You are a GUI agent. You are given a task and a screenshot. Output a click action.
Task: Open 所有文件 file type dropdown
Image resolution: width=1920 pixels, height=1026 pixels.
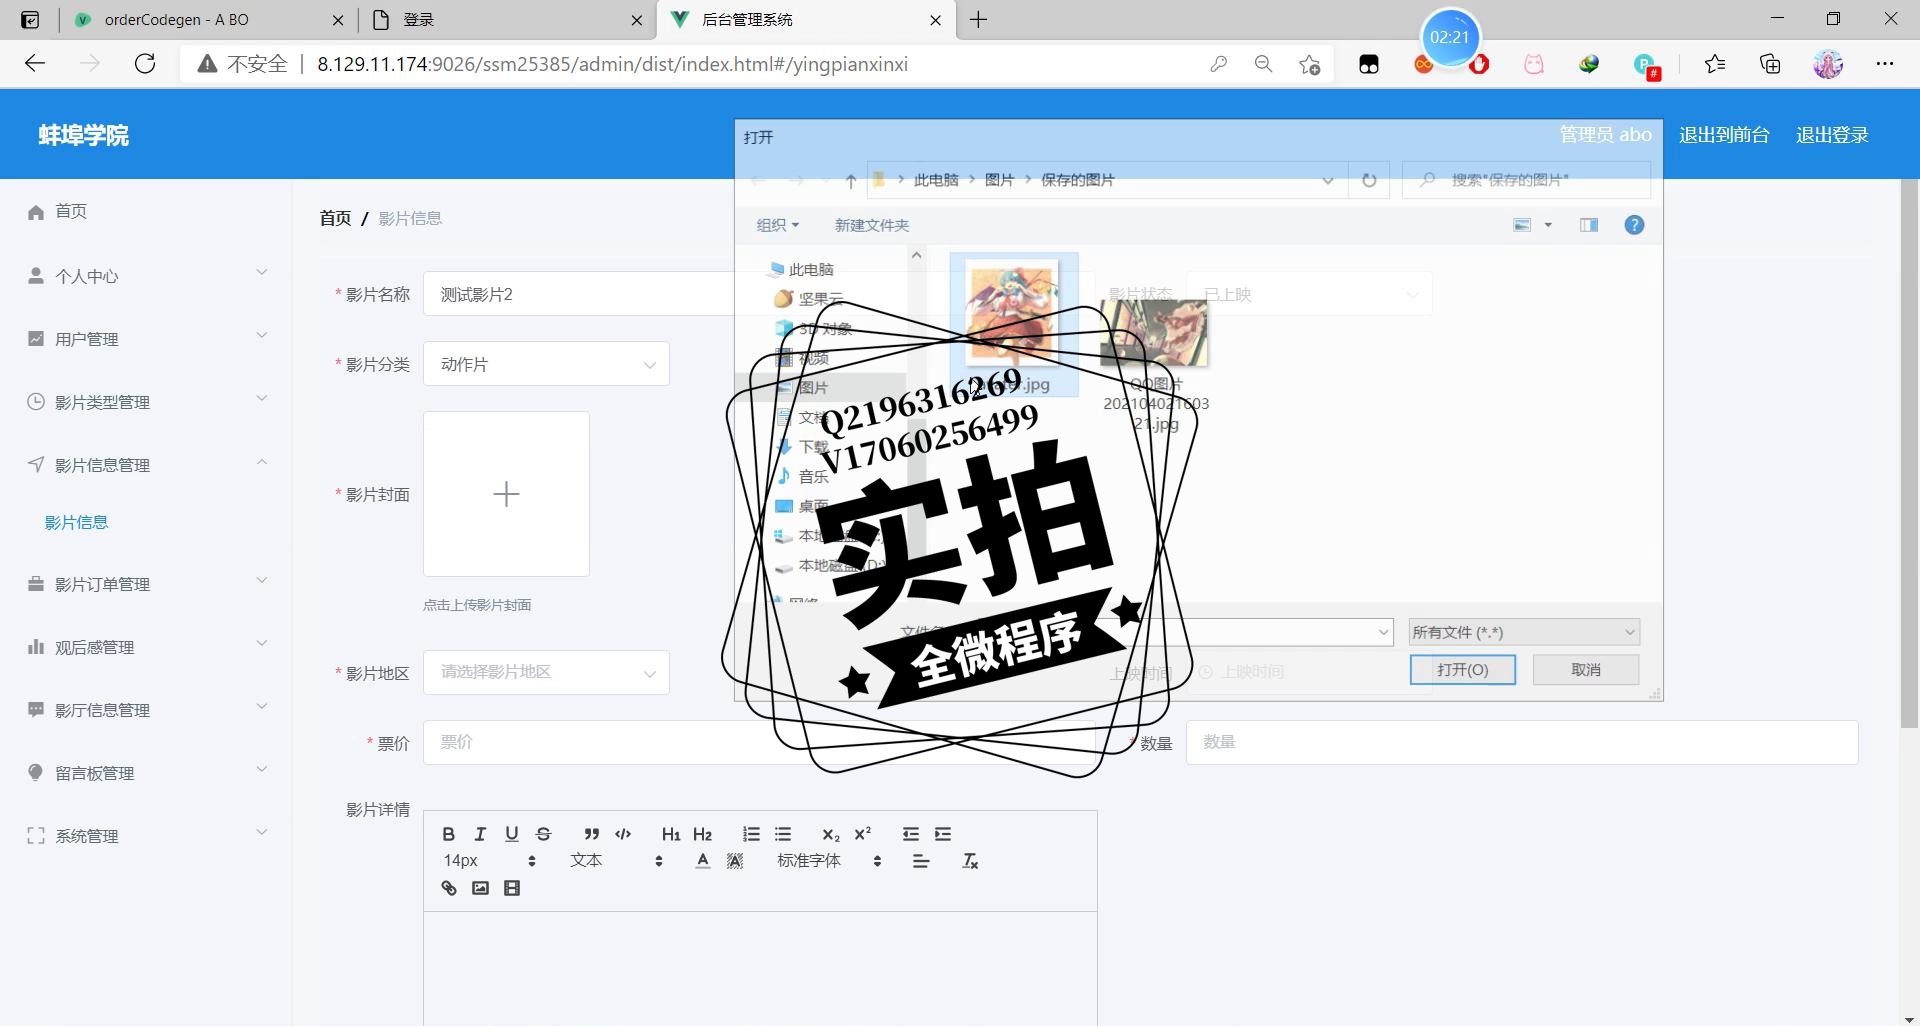[1524, 632]
